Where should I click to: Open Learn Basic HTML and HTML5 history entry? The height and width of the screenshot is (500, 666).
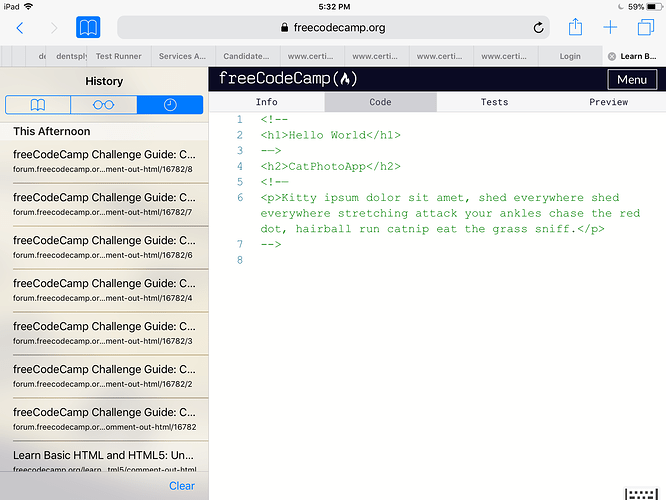(104, 457)
